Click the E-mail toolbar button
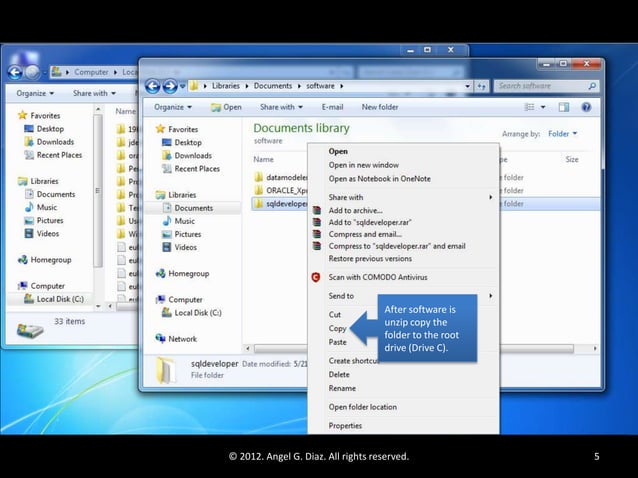Viewport: 638px width, 478px height. [332, 107]
